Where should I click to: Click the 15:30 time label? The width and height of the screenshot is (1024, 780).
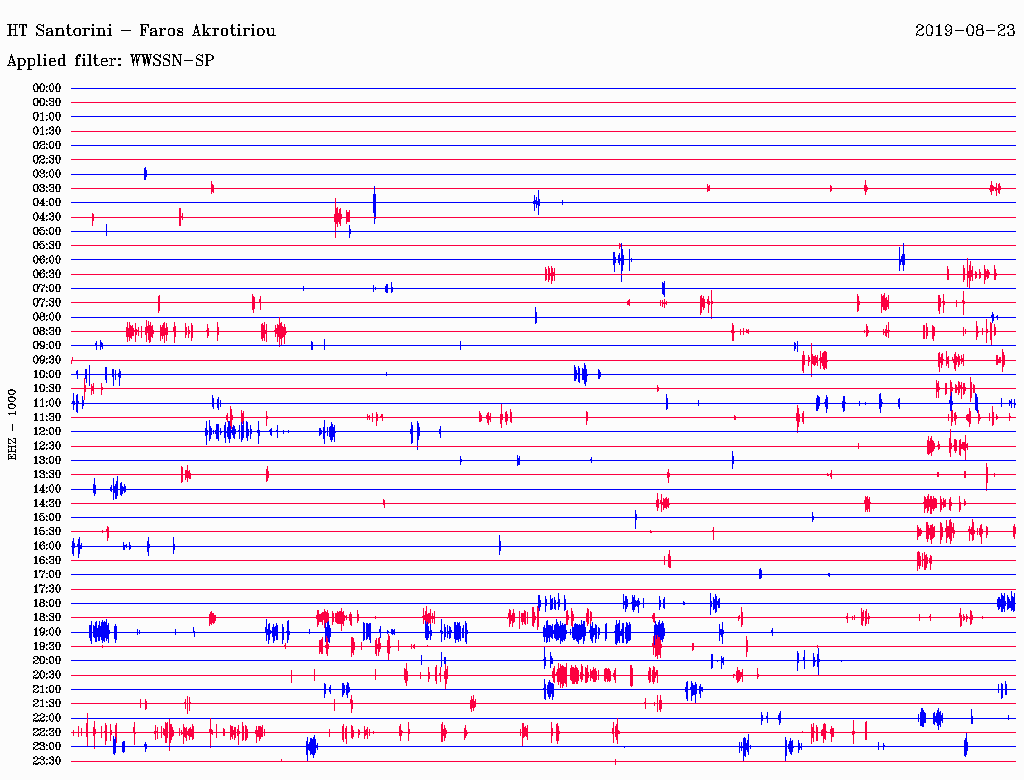coord(47,532)
